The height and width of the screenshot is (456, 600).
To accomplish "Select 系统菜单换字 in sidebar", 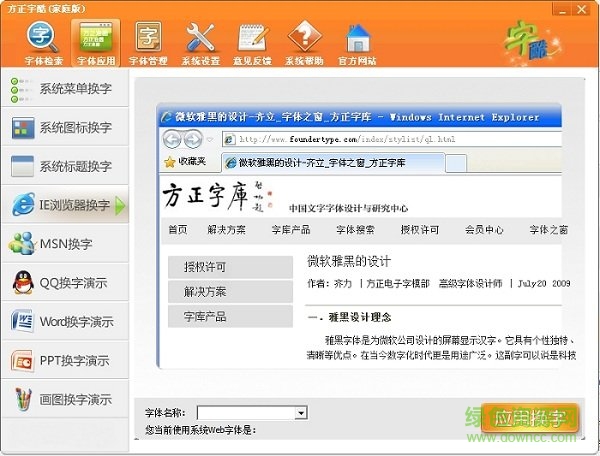I will pos(65,89).
